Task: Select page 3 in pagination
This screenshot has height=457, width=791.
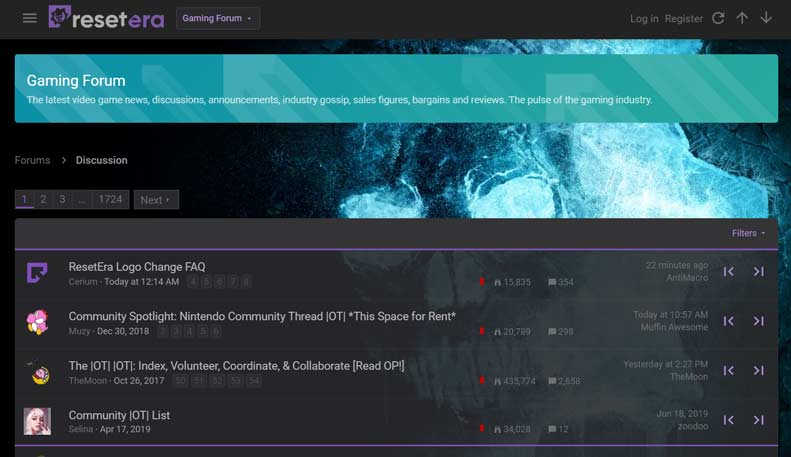Action: [x=62, y=199]
